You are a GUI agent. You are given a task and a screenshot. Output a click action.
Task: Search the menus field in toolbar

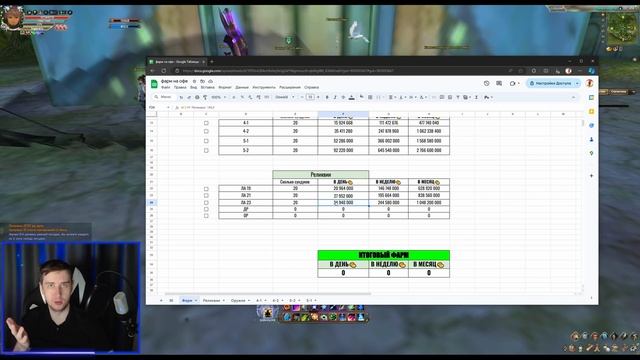point(164,97)
